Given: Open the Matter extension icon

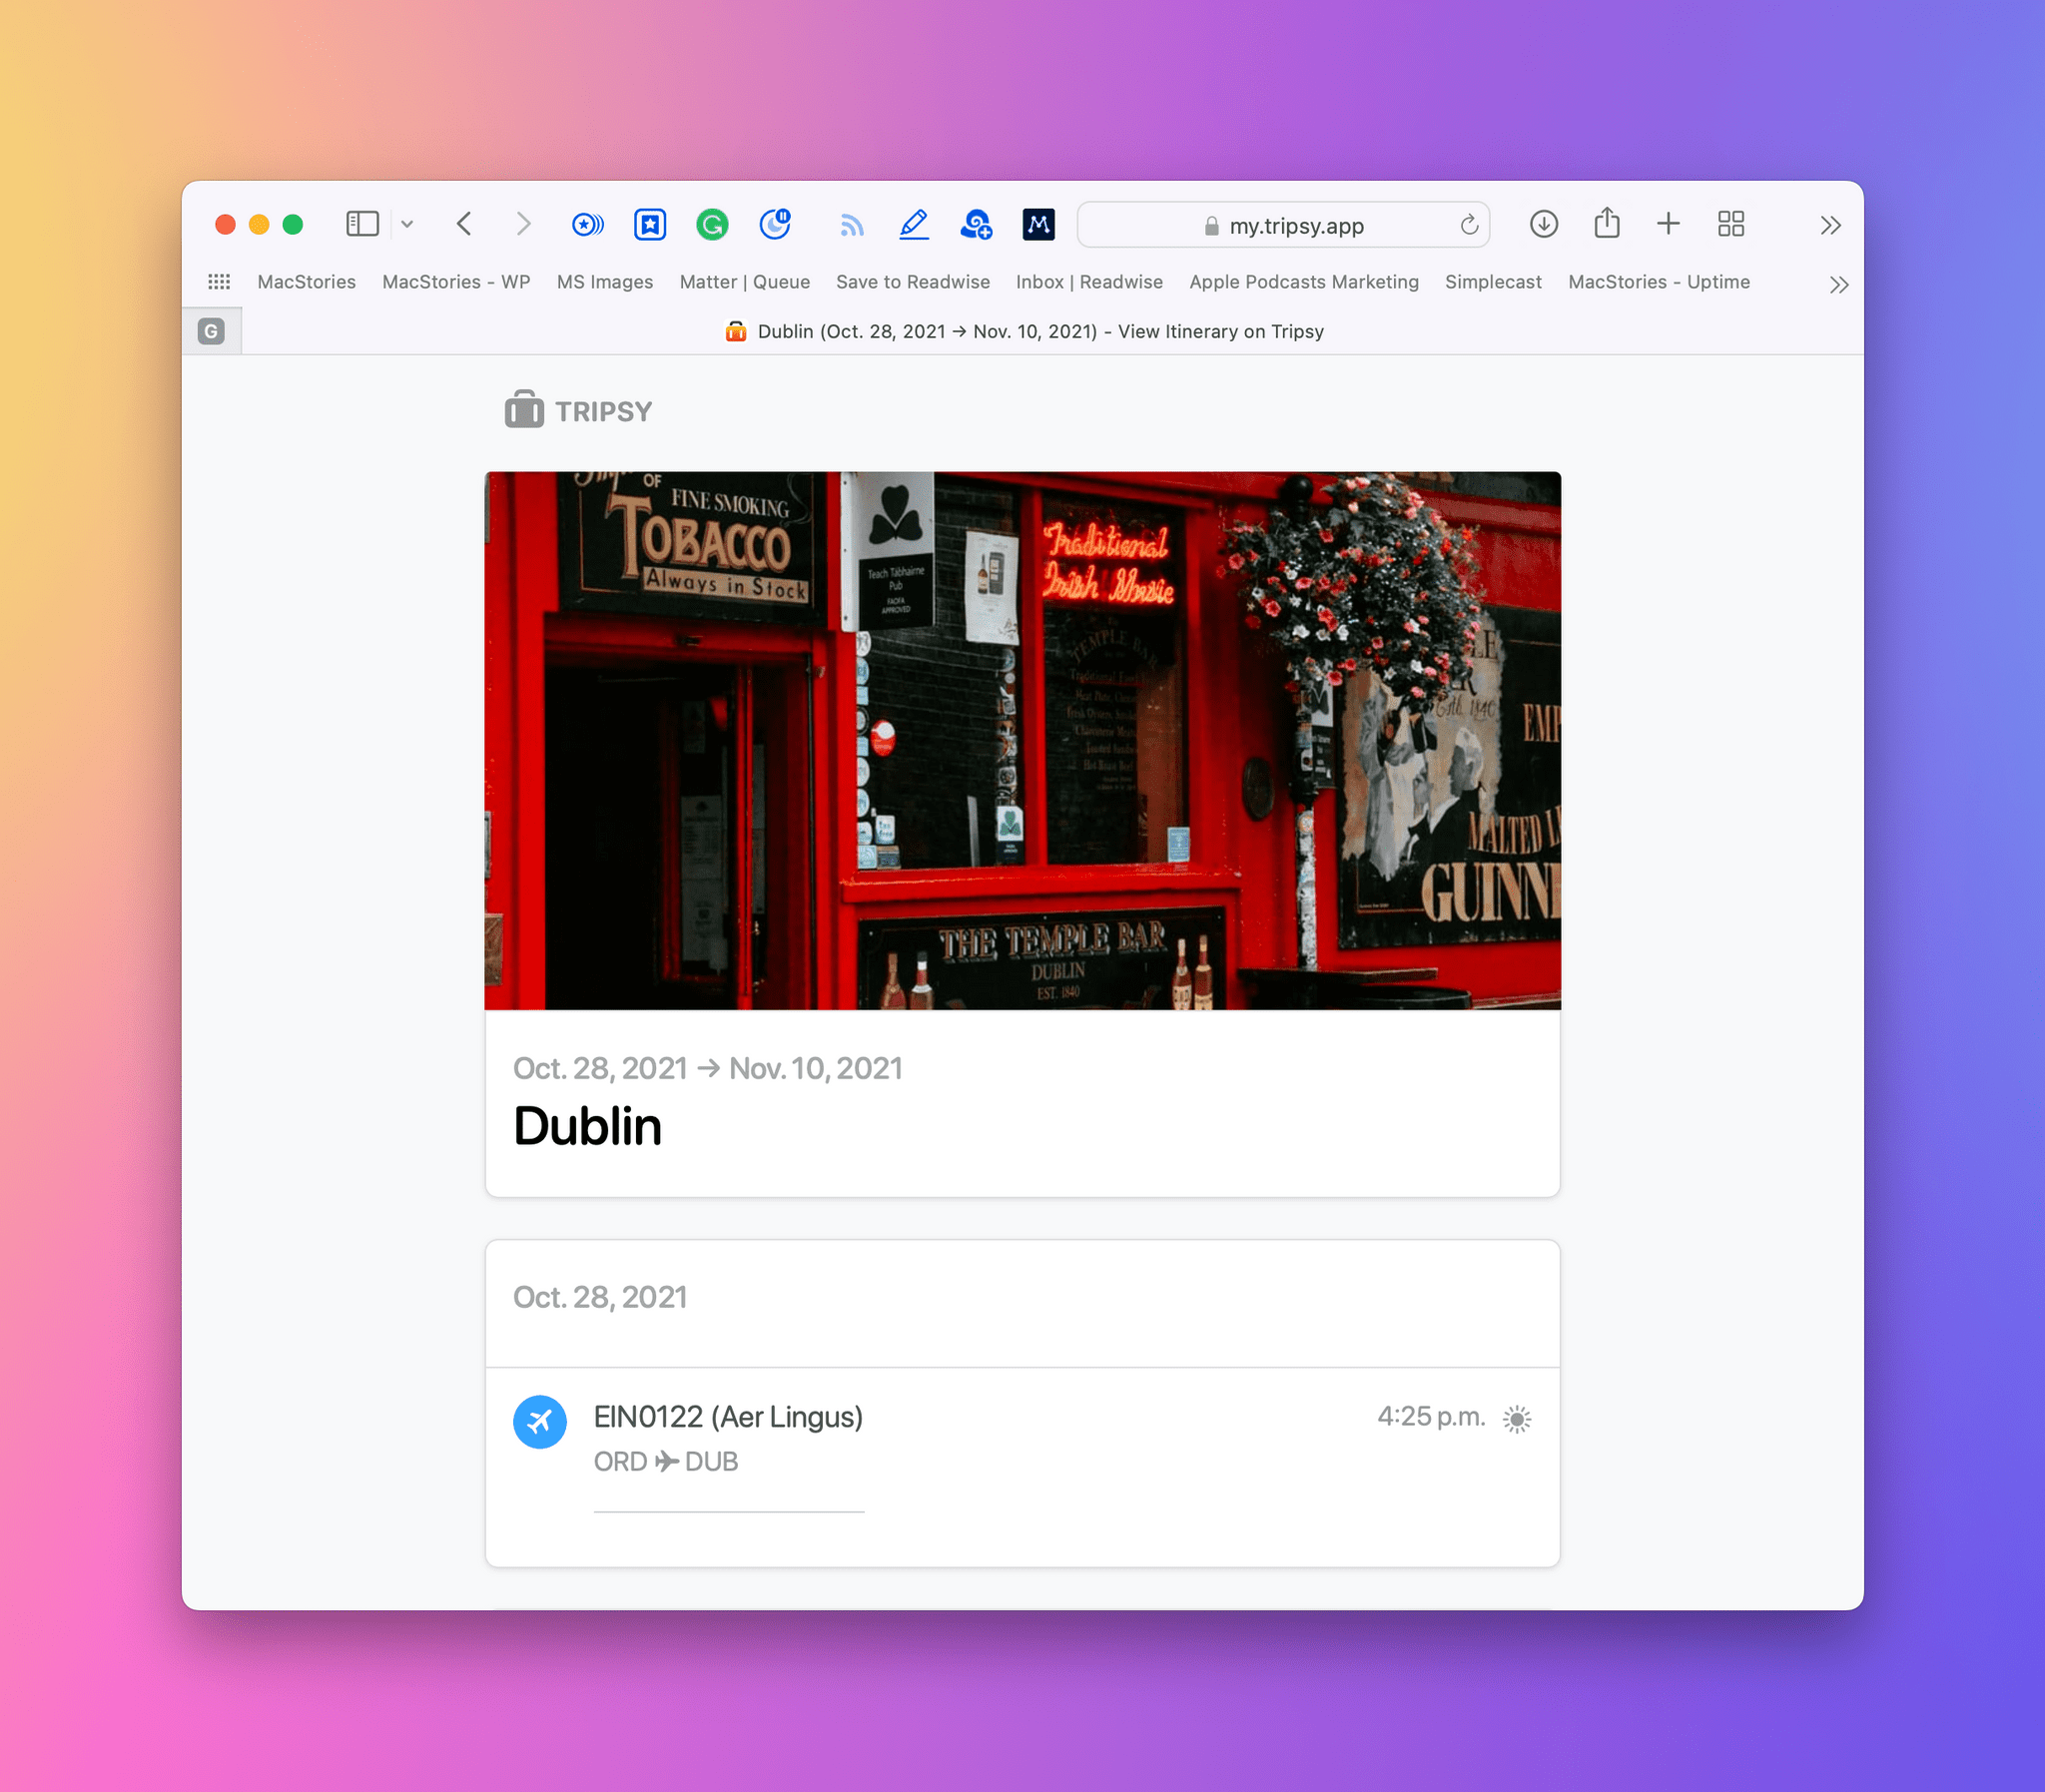Looking at the screenshot, I should click(x=1039, y=225).
